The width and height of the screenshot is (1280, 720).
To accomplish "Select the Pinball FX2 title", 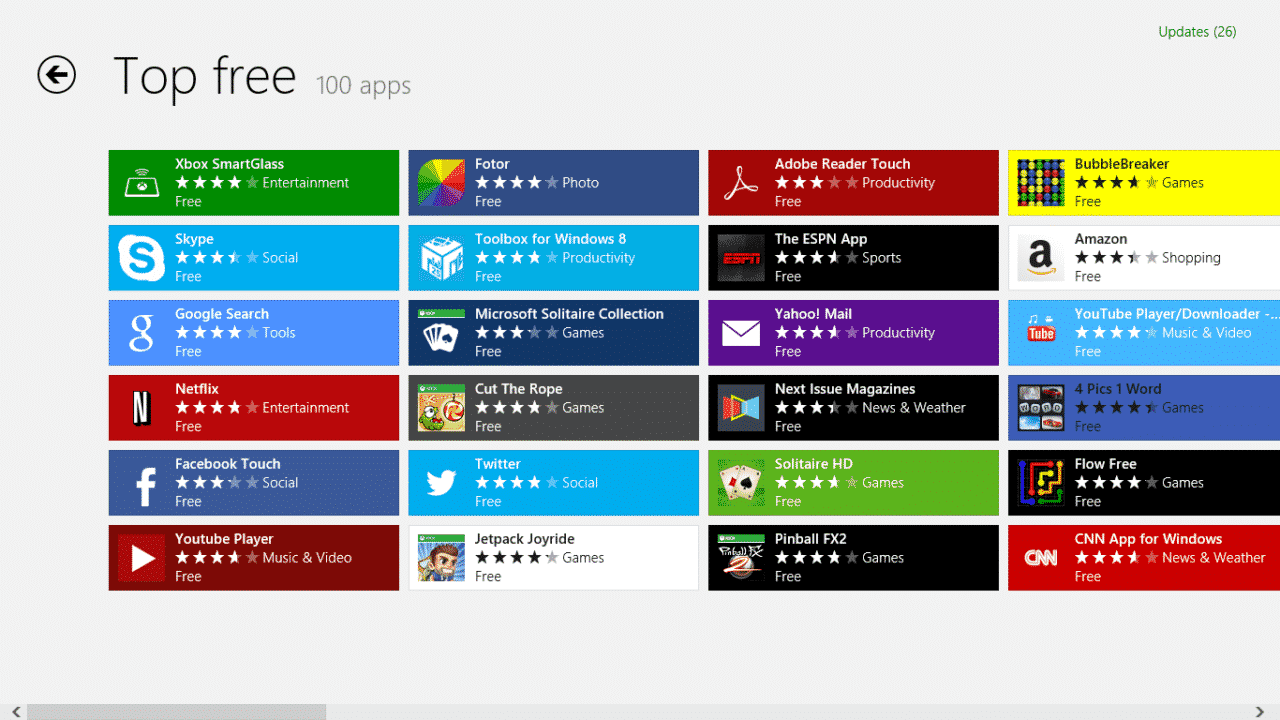I will click(x=811, y=539).
